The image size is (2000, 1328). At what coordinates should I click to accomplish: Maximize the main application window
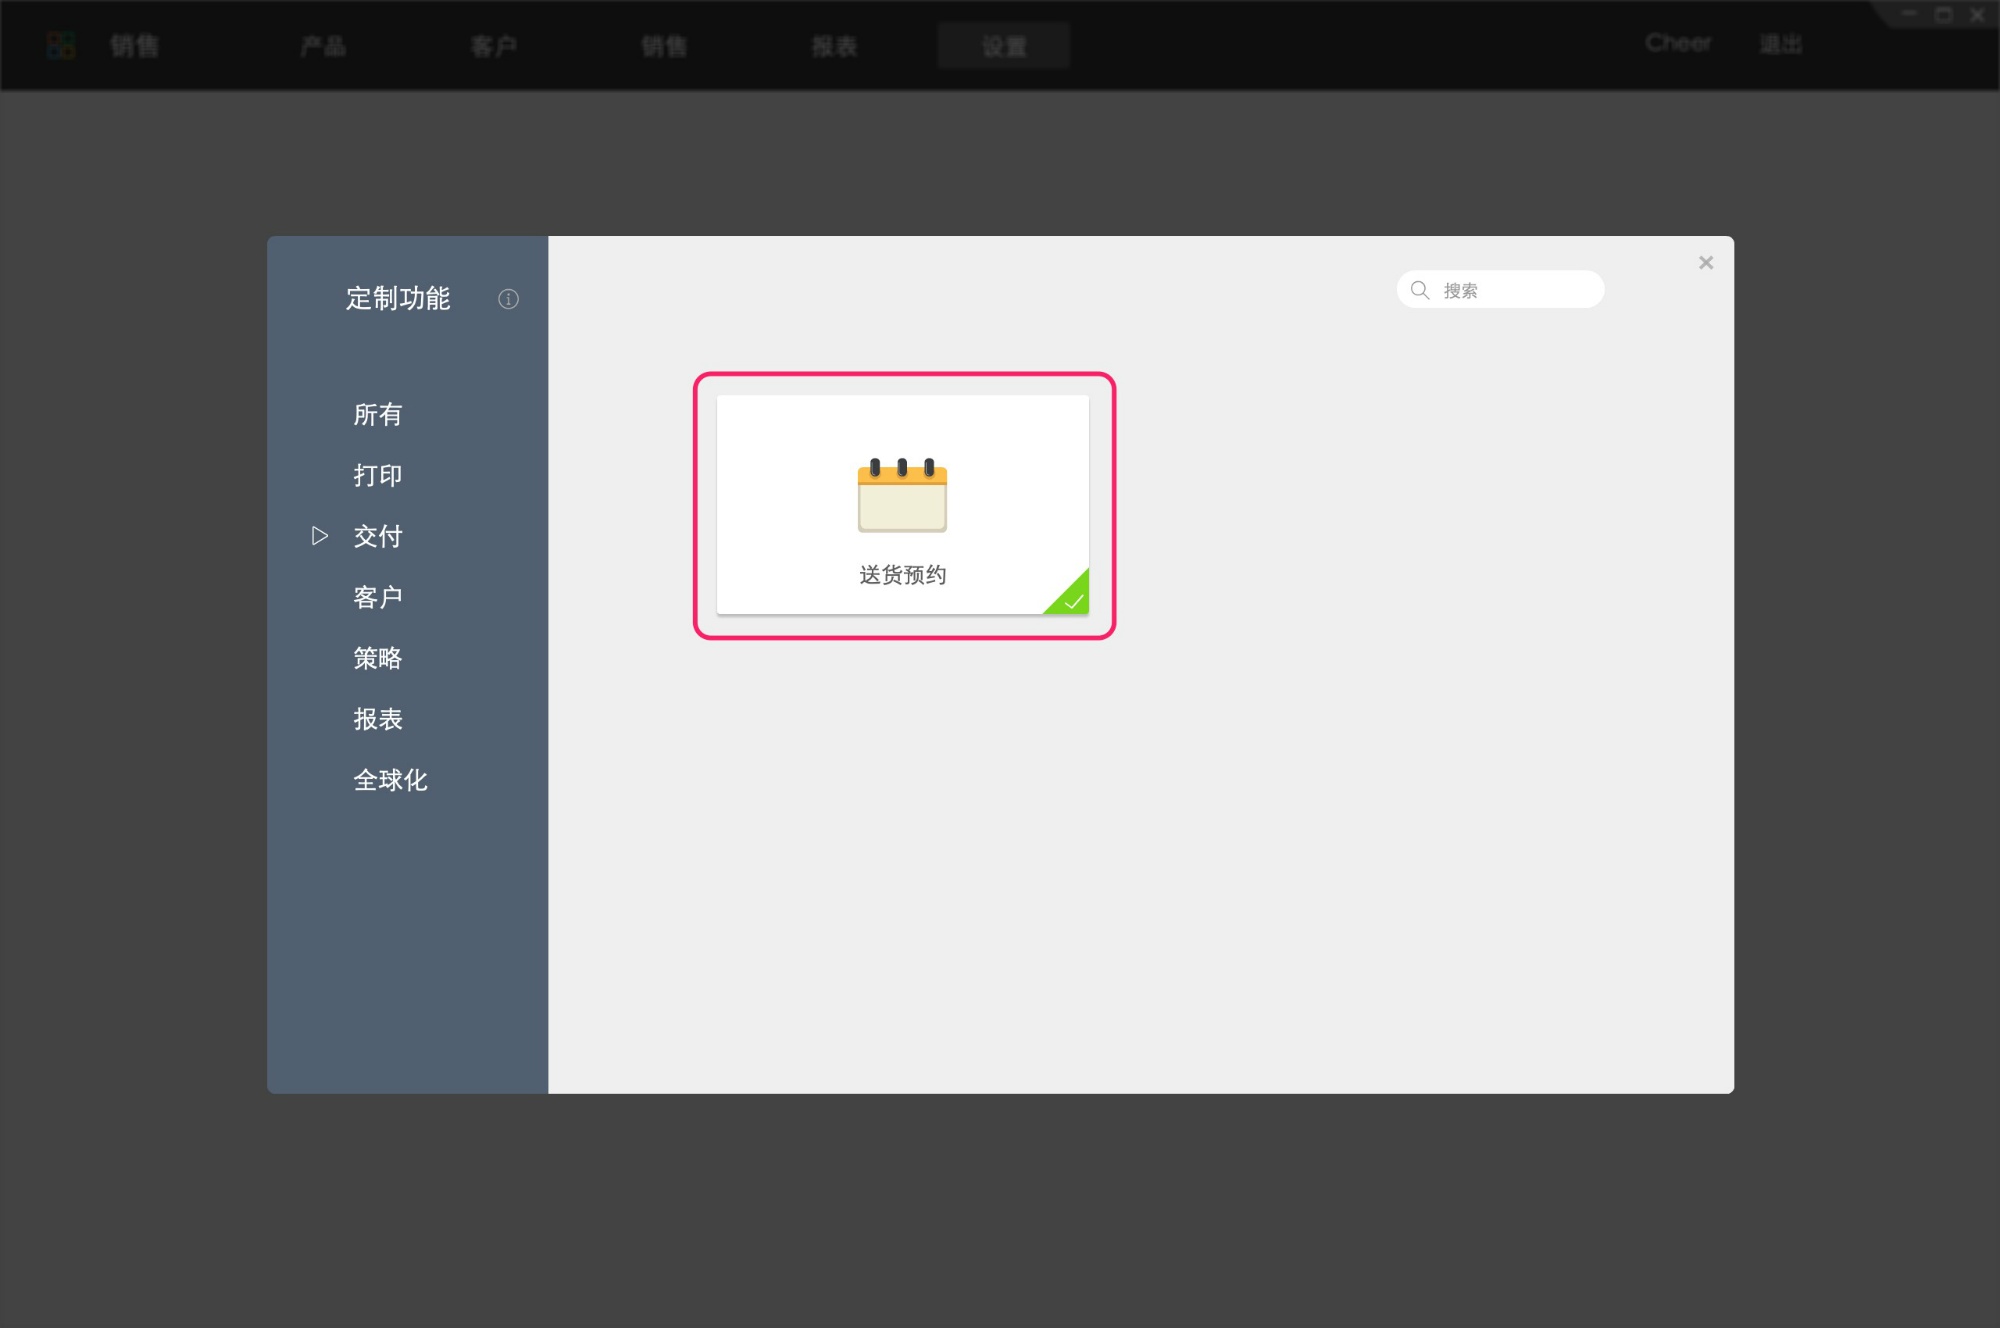pyautogui.click(x=1944, y=14)
